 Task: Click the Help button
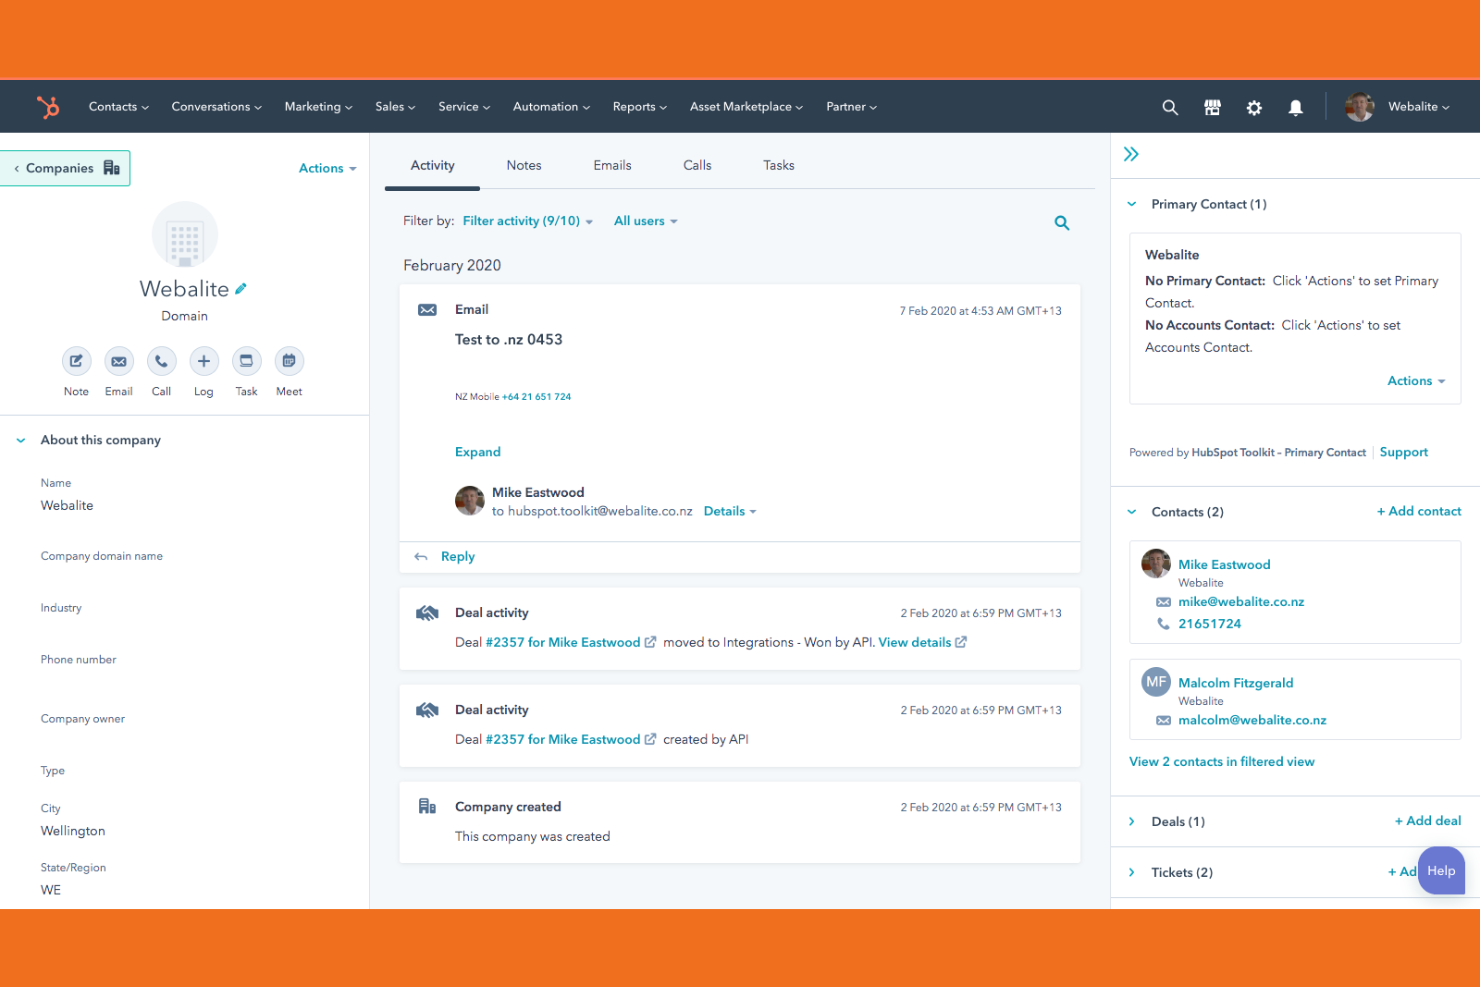1441,870
